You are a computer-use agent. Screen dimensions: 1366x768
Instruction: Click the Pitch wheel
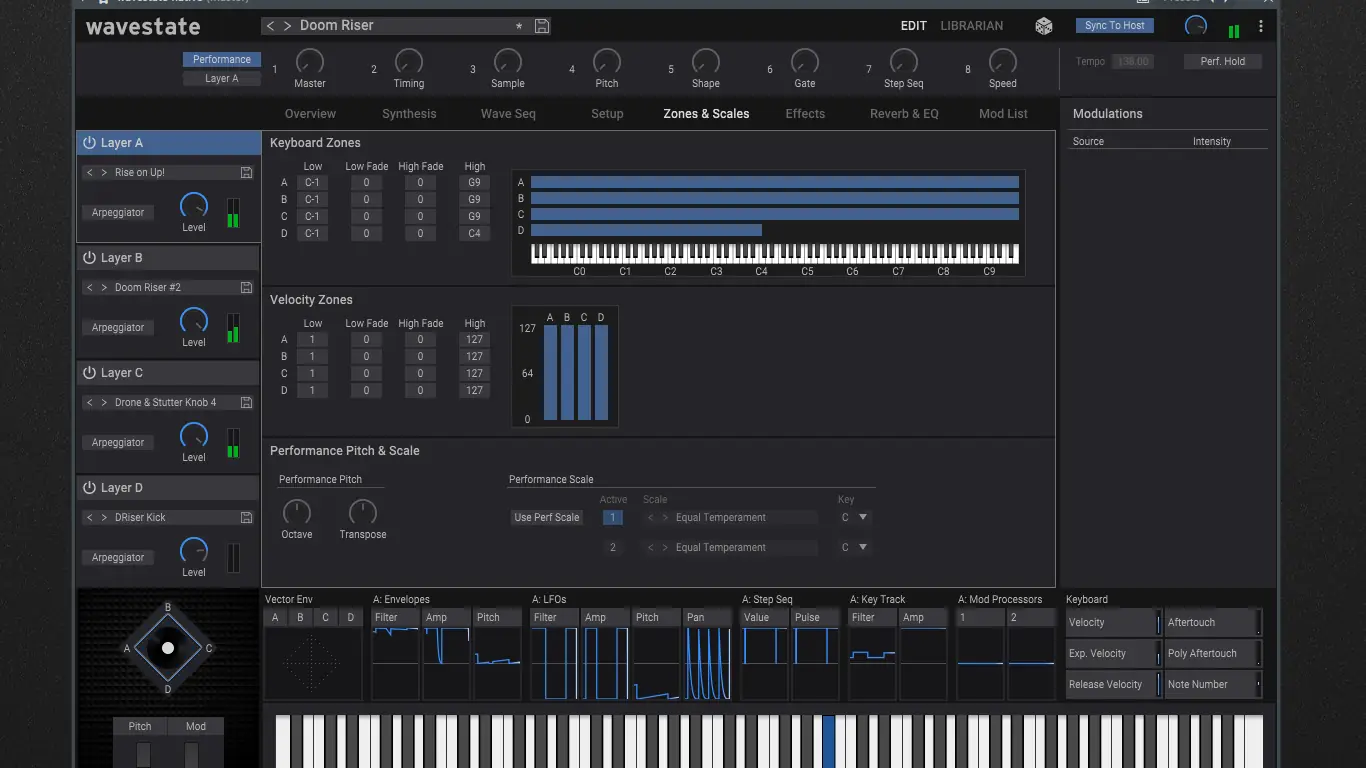[x=143, y=755]
